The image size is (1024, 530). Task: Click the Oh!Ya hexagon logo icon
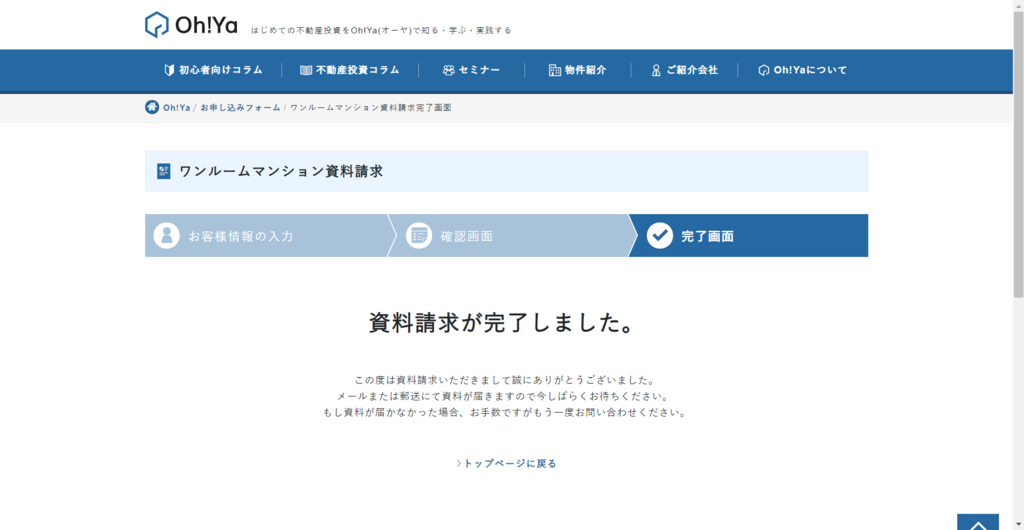[x=157, y=25]
